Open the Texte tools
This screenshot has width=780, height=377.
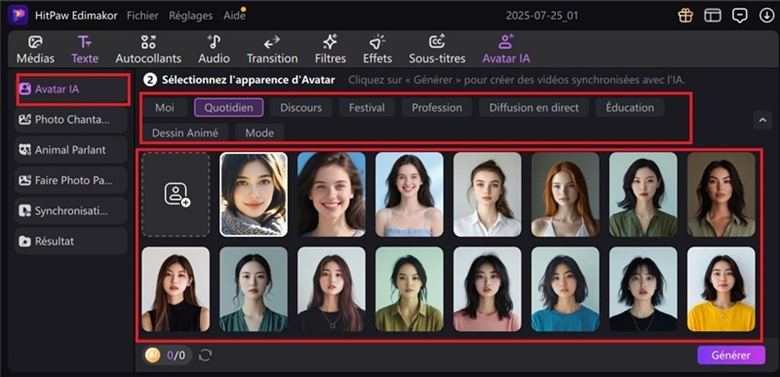point(85,50)
